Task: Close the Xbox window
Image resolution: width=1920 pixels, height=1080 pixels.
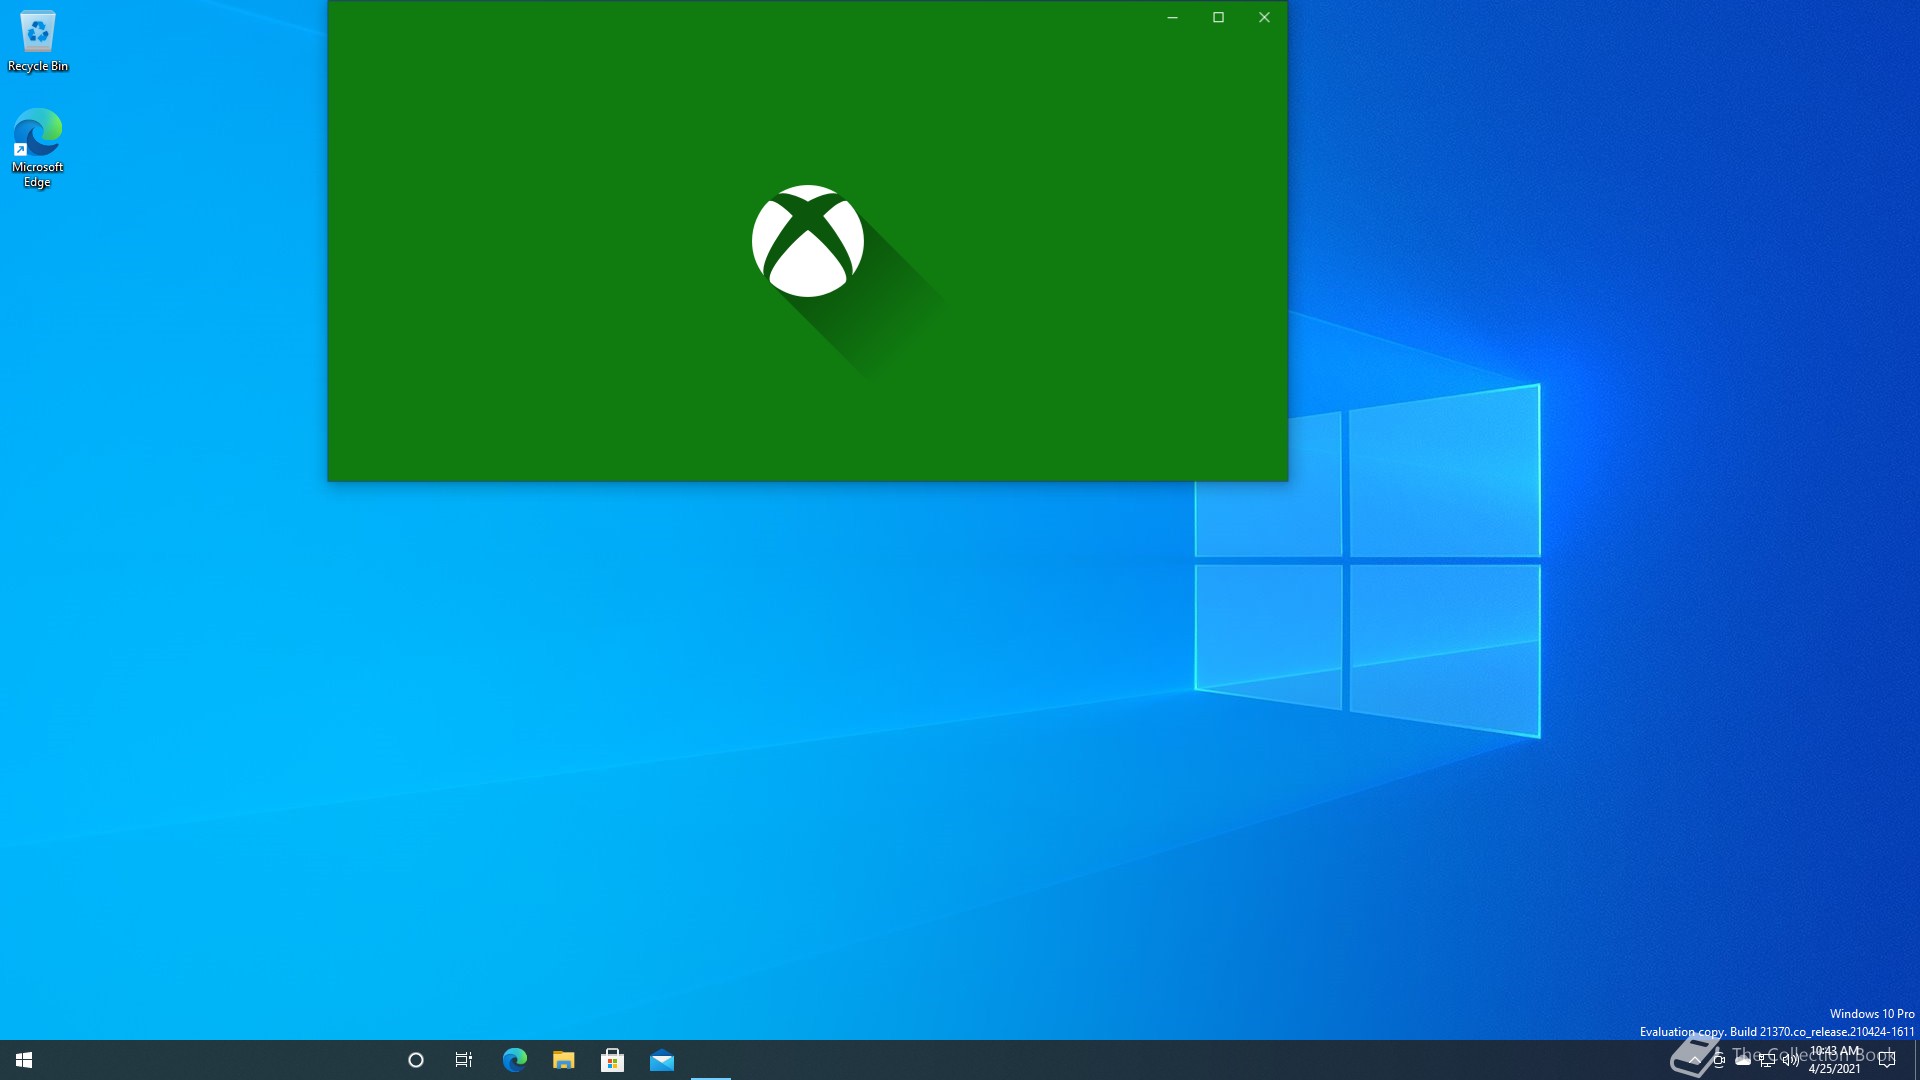Action: (x=1264, y=17)
